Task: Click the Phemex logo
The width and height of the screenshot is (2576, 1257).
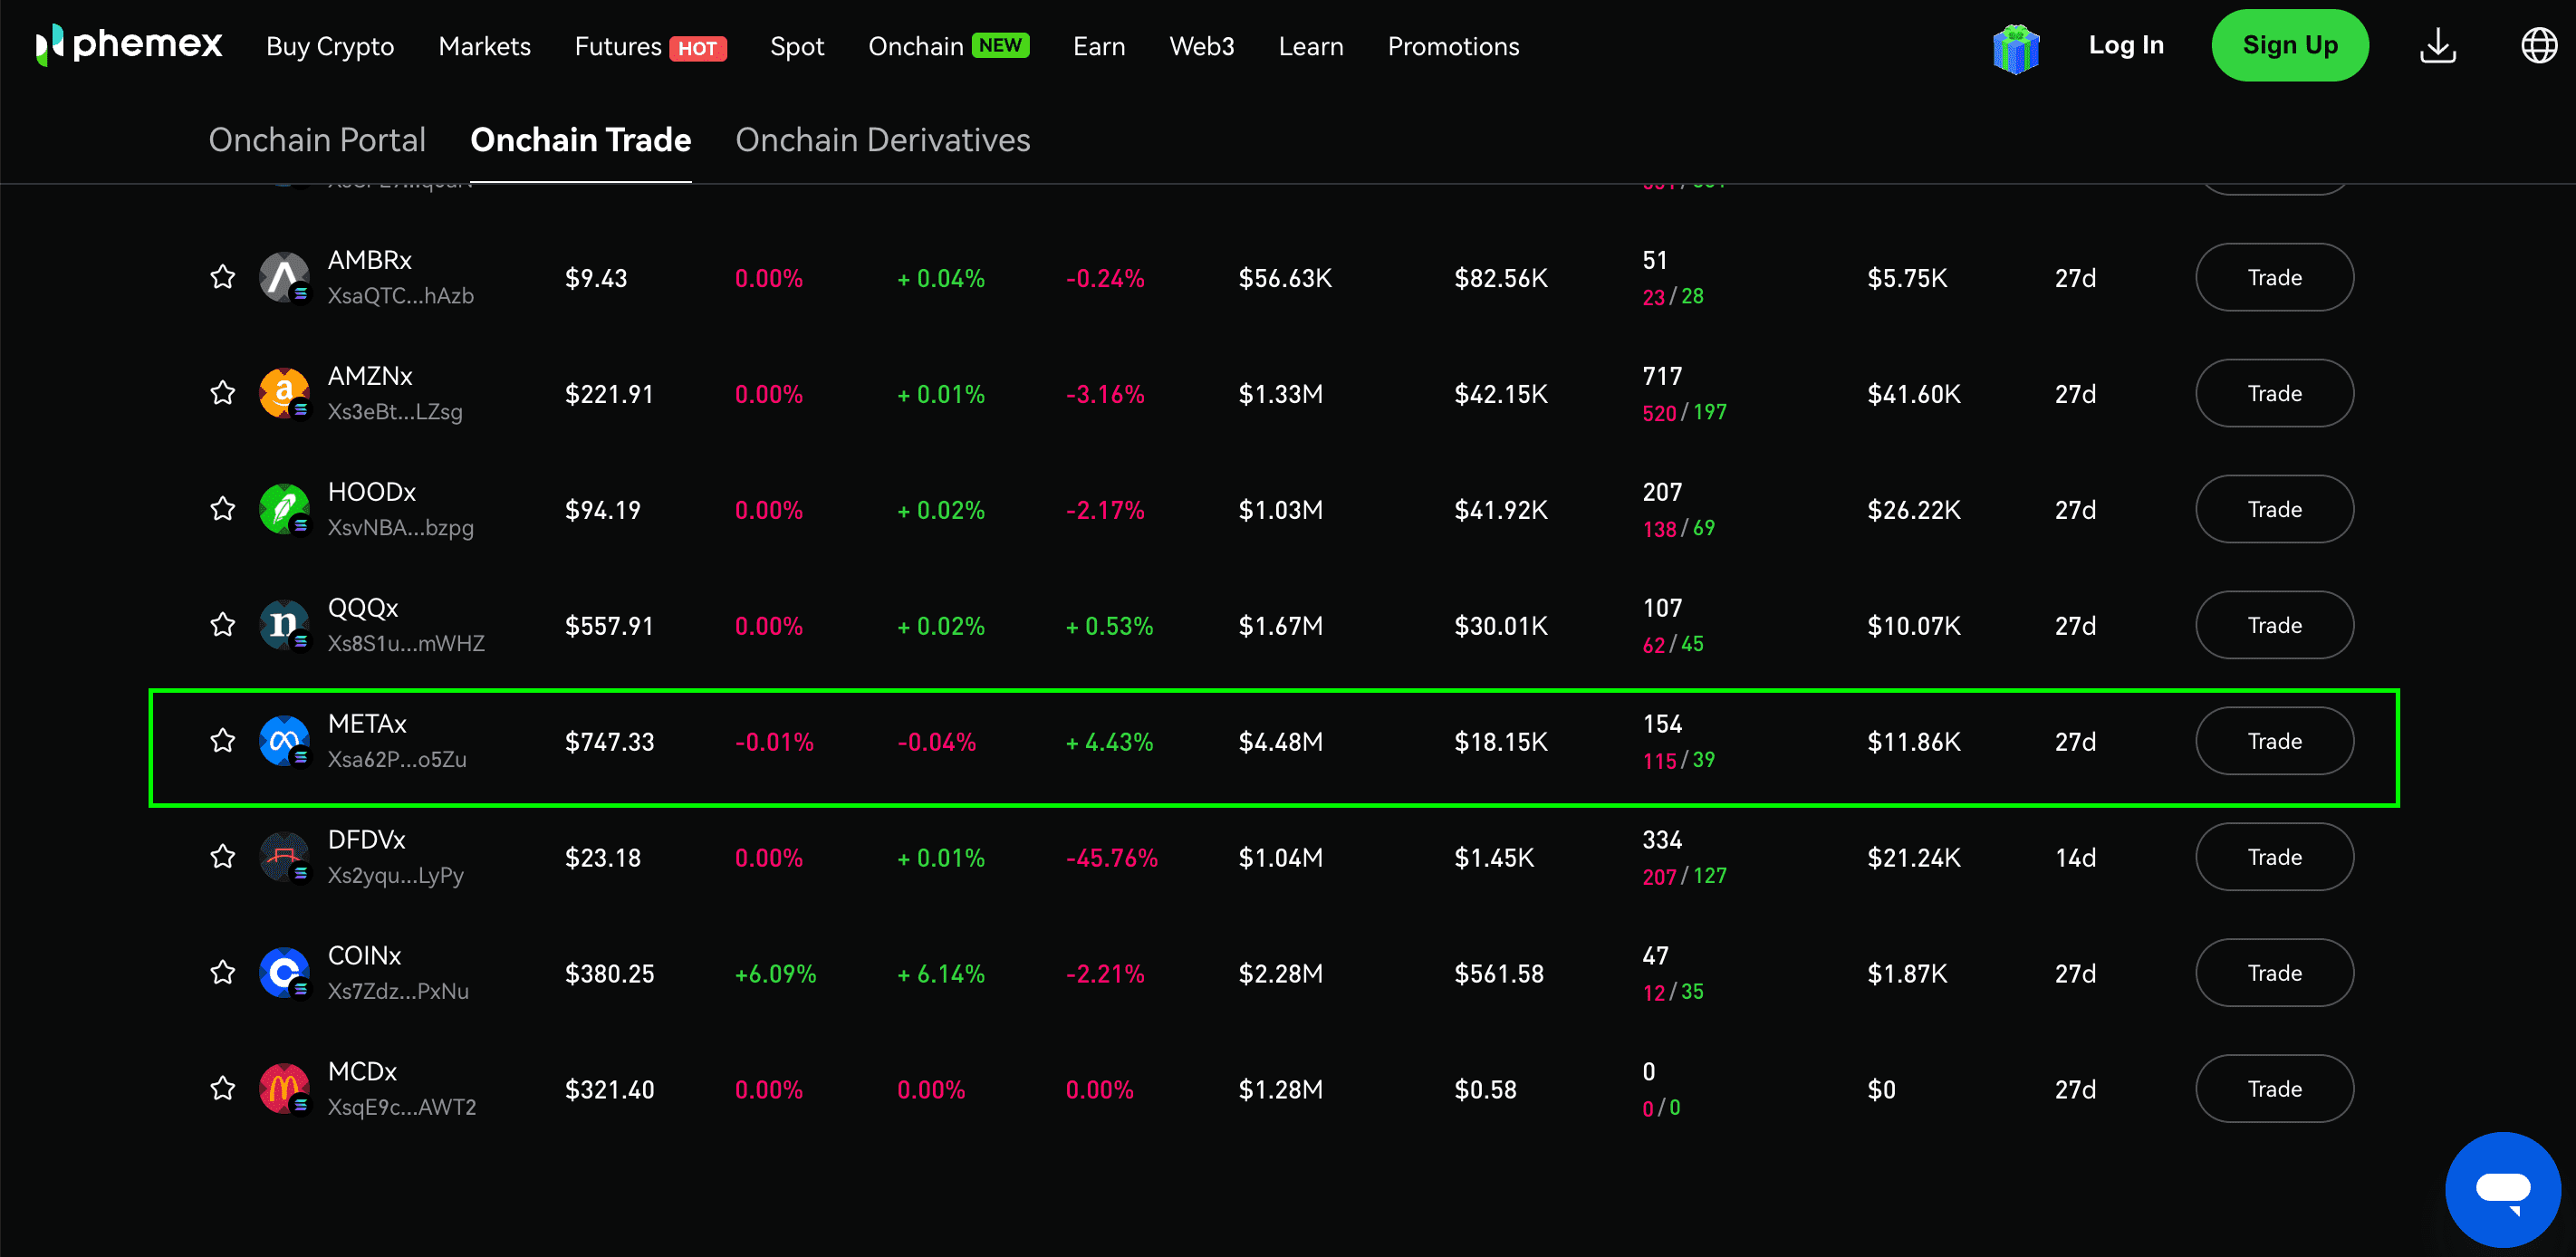Action: click(129, 45)
